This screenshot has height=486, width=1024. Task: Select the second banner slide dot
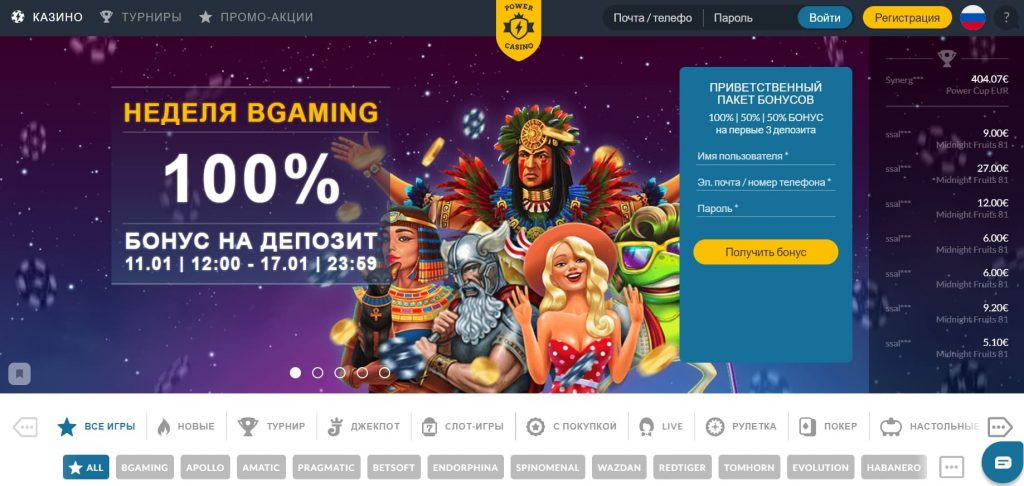pyautogui.click(x=317, y=372)
